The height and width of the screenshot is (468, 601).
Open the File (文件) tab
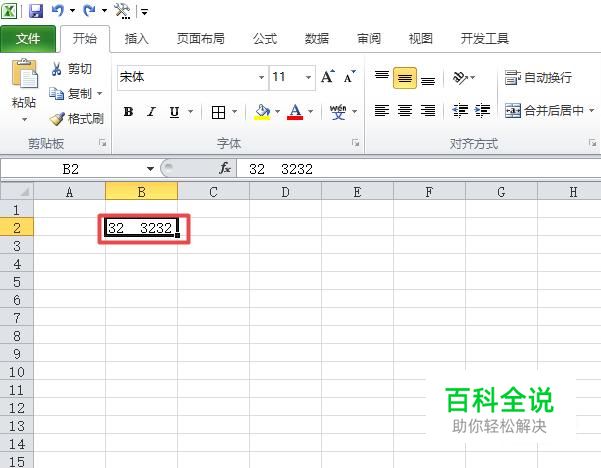28,39
